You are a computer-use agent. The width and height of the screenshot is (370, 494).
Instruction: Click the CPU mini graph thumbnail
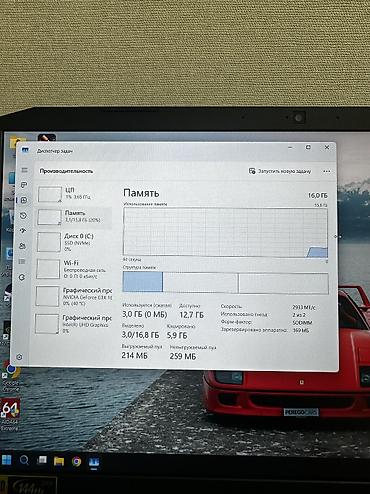[50, 194]
